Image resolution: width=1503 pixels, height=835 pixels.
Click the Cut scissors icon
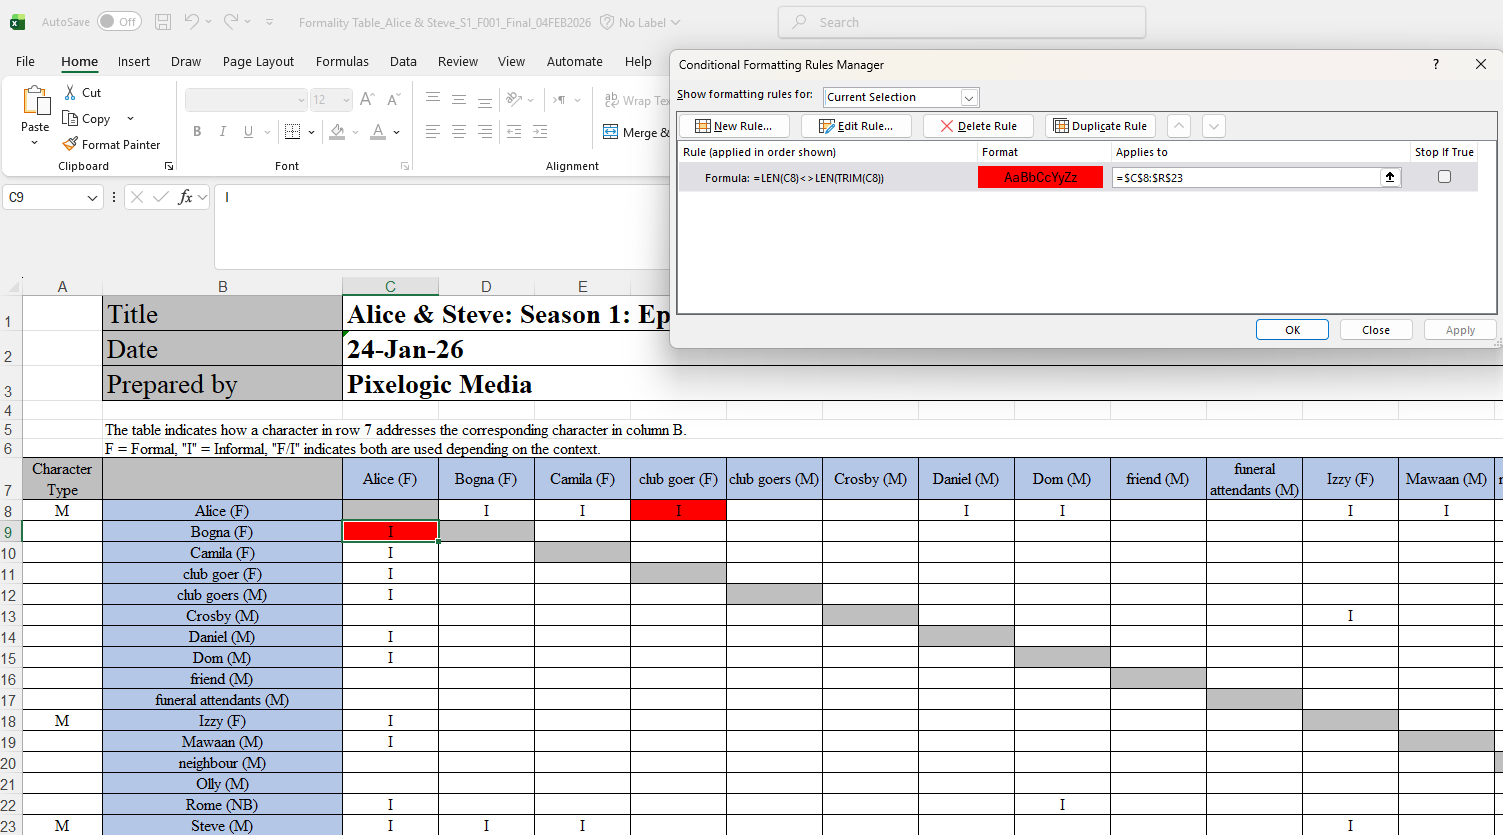point(70,92)
